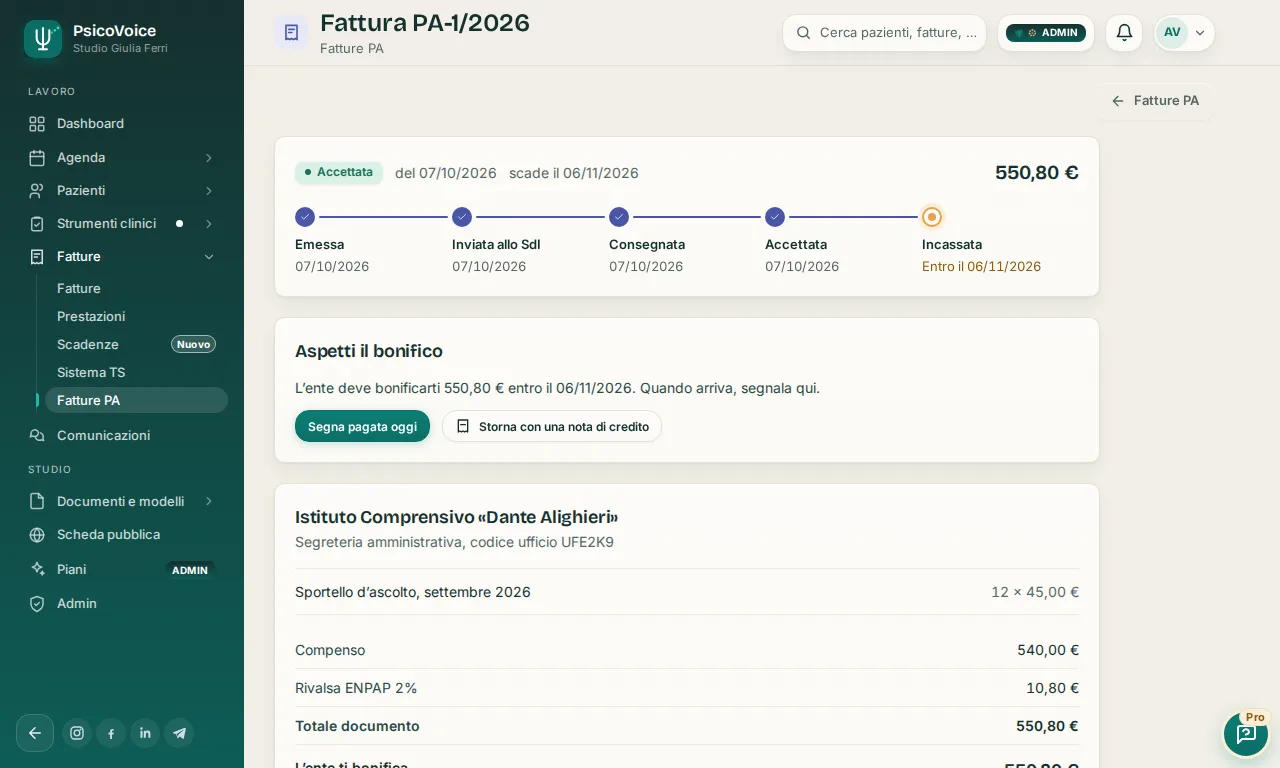The image size is (1280, 768).
Task: Click the Rivalsa ENPAP 2% row label
Action: (356, 689)
